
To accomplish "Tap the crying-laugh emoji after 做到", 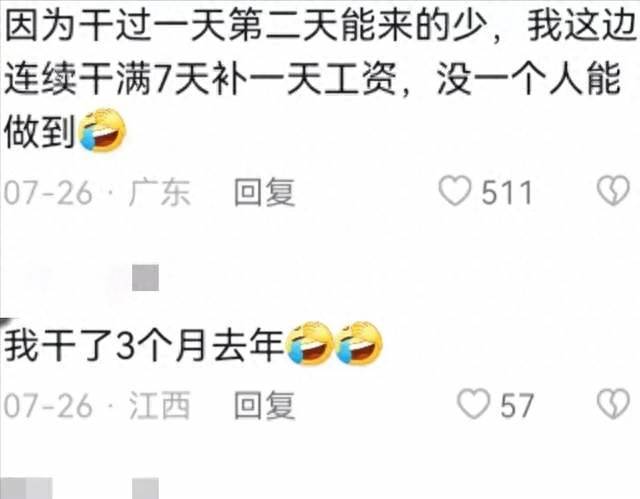I will [x=102, y=130].
